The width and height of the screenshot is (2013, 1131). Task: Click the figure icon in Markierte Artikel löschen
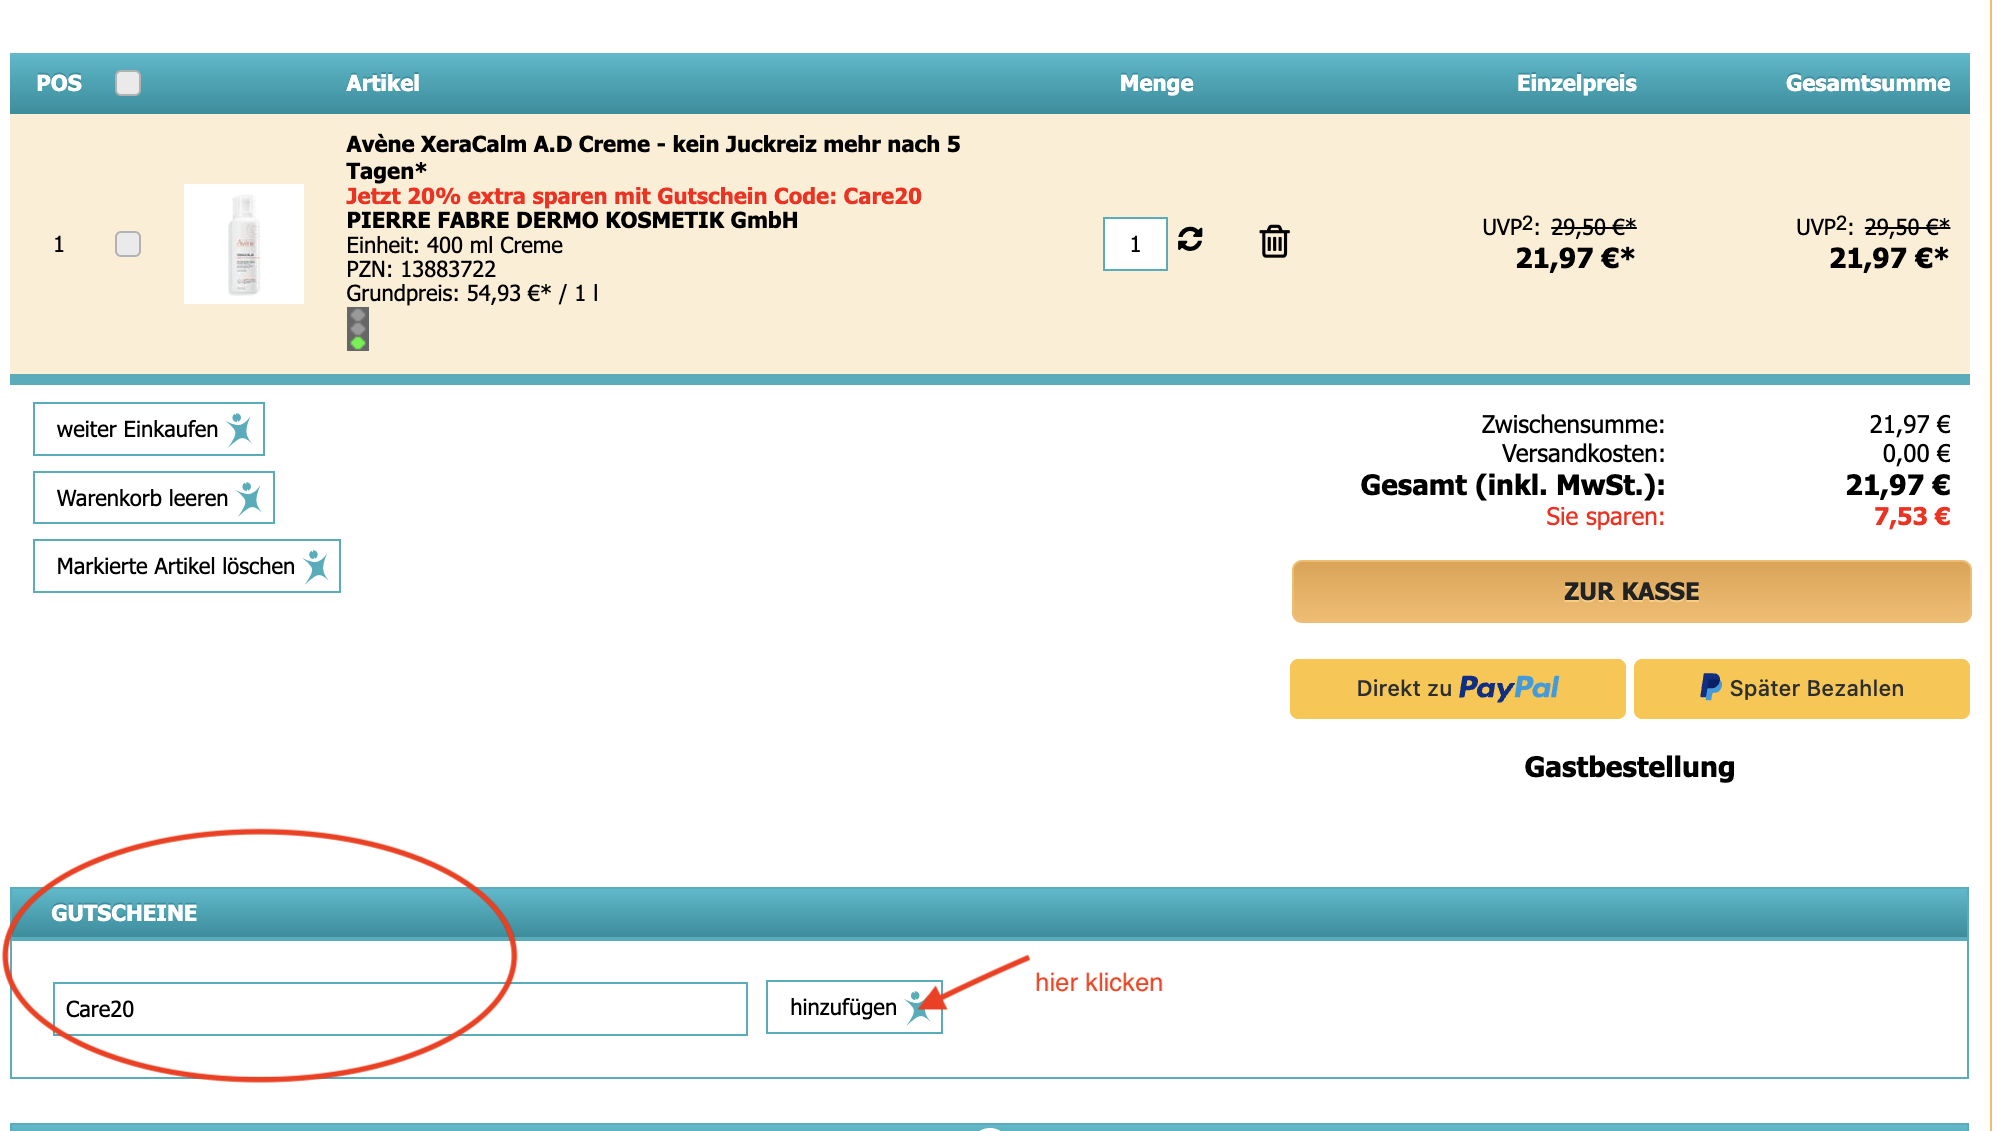click(x=317, y=566)
